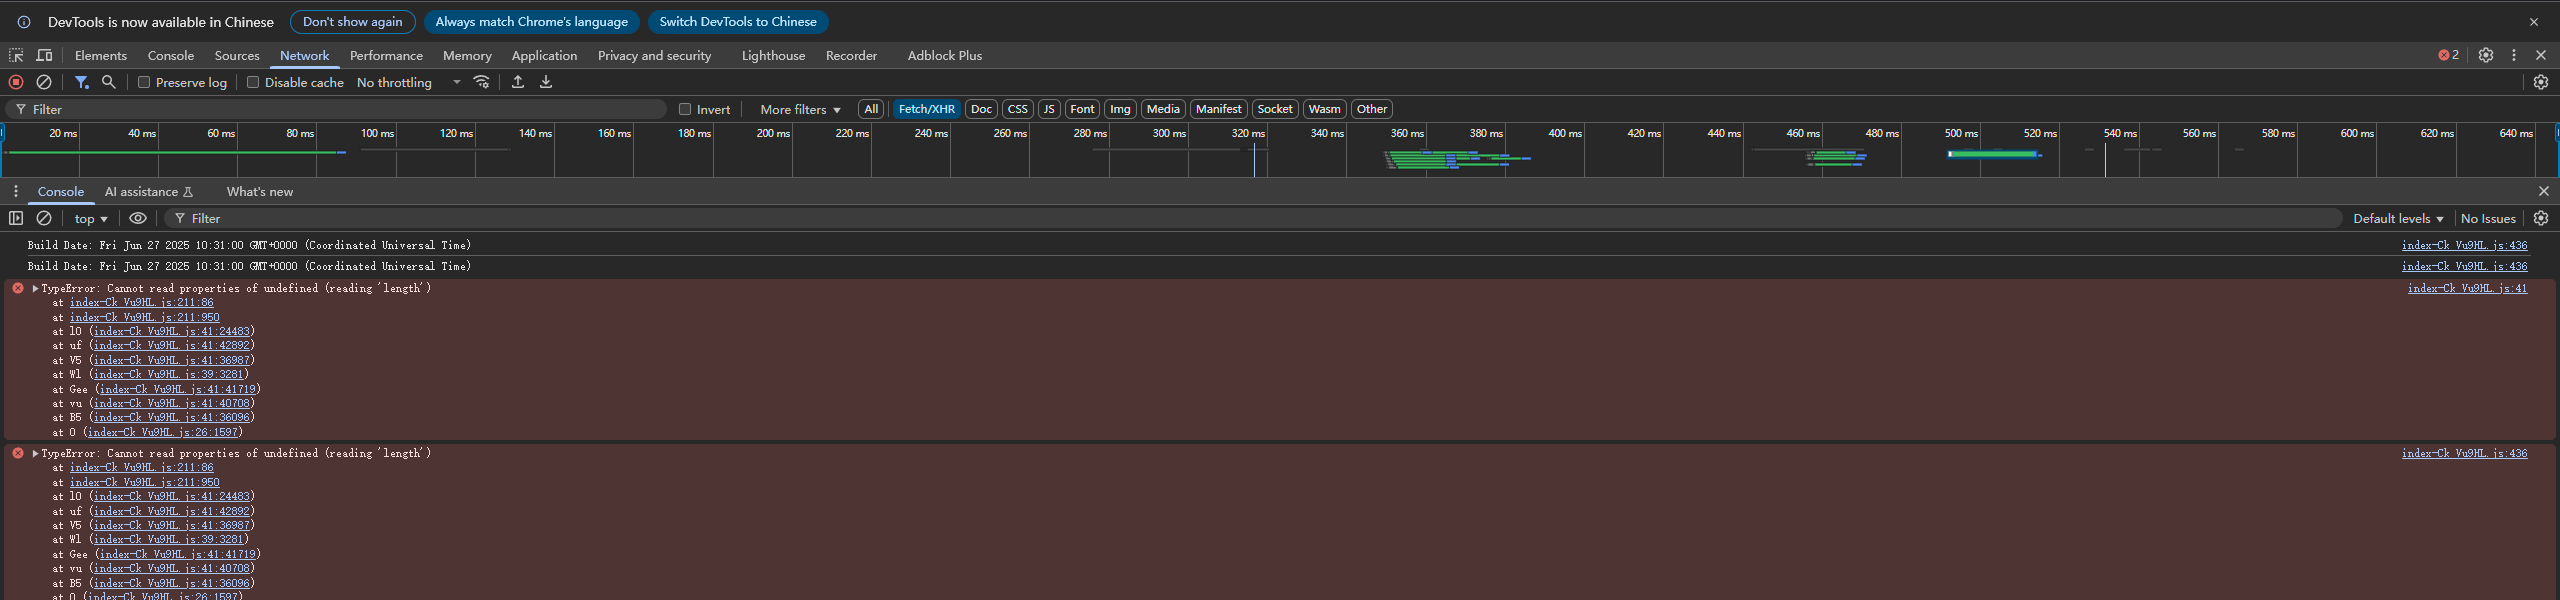Click Switch DevTools to Chinese button

[x=737, y=22]
